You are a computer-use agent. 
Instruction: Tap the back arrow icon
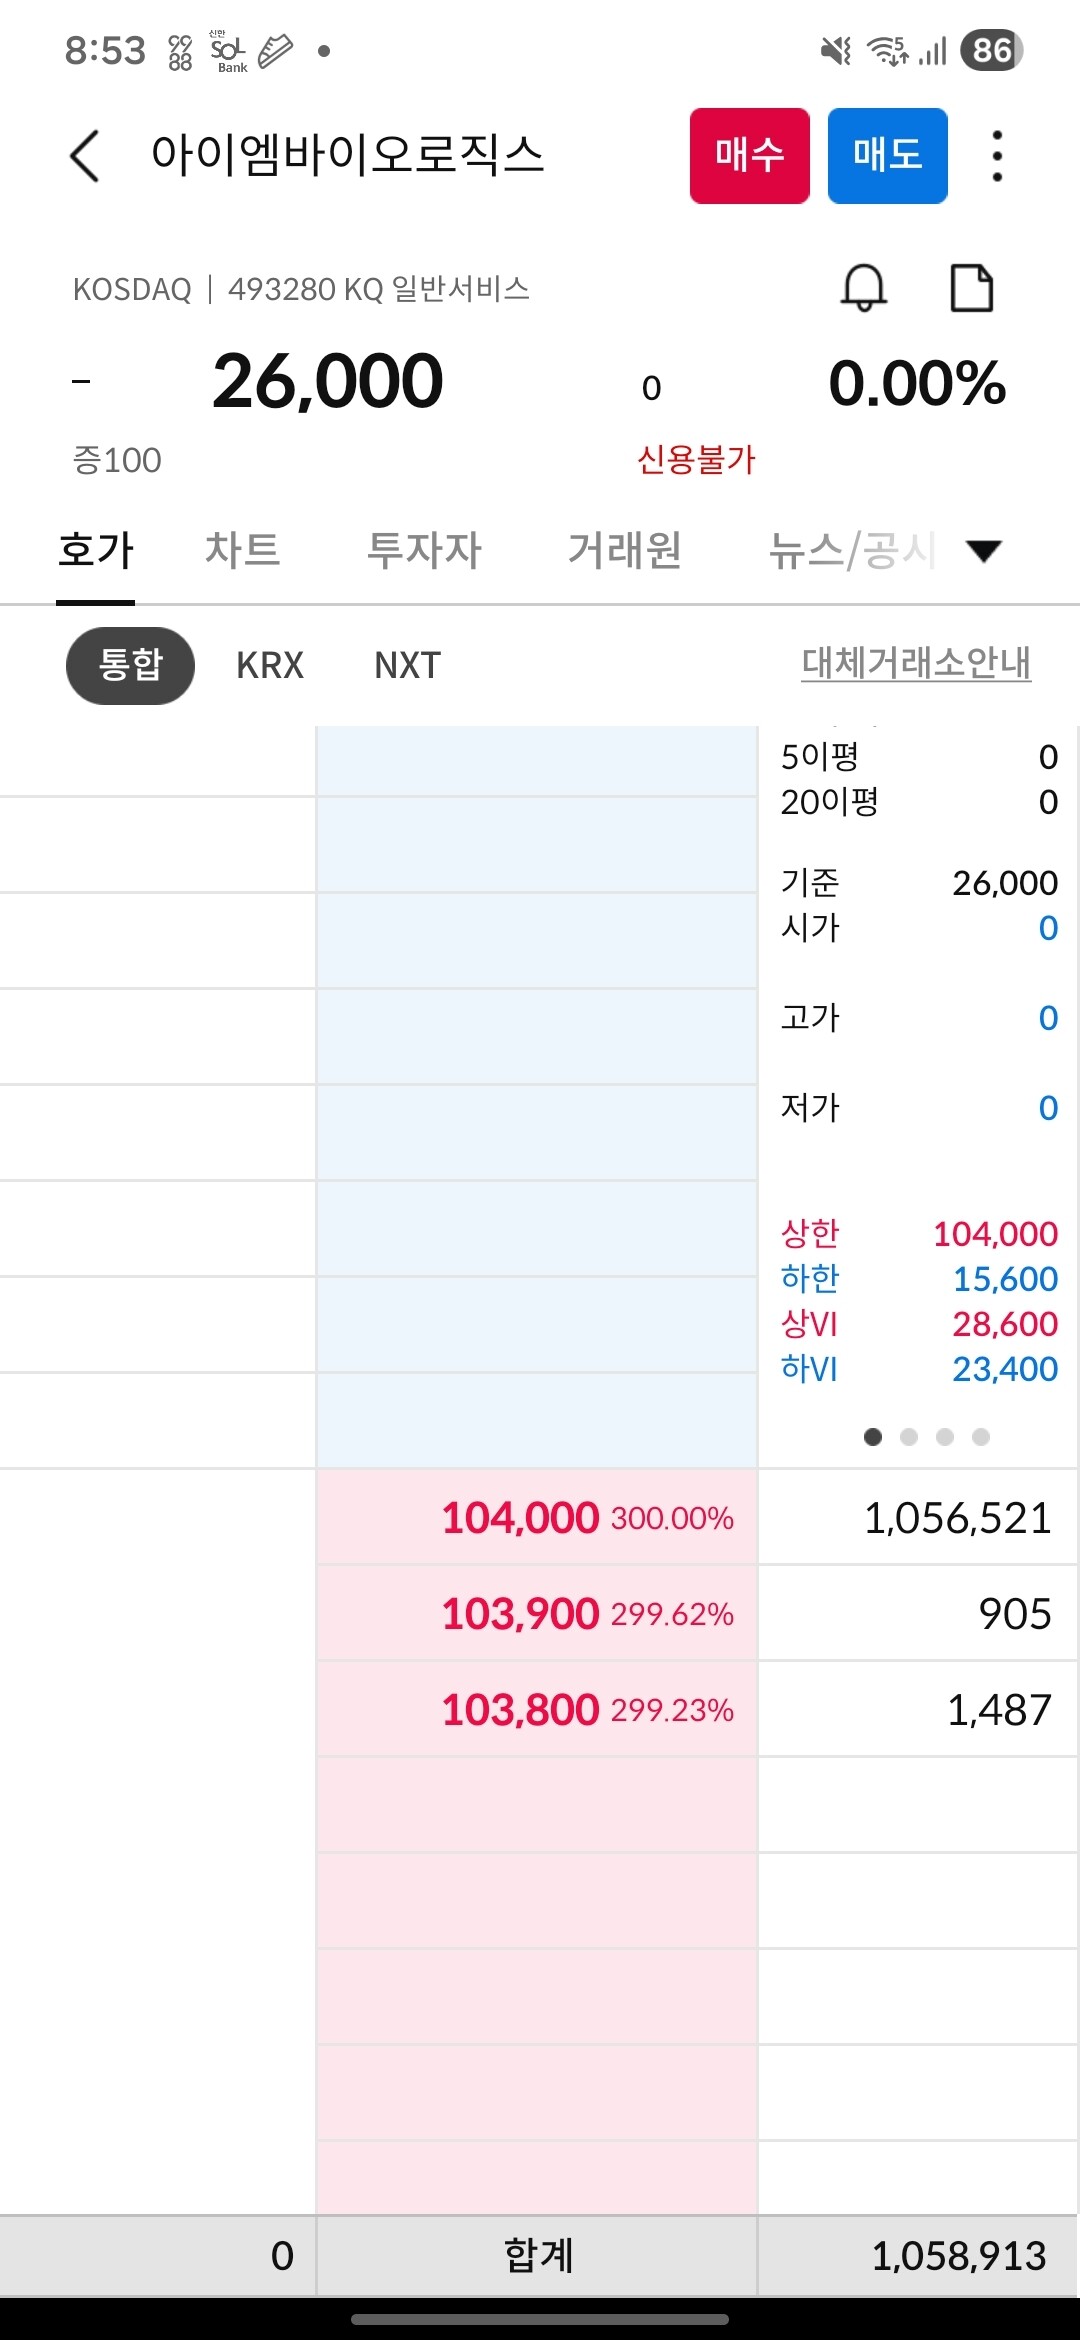coord(86,156)
